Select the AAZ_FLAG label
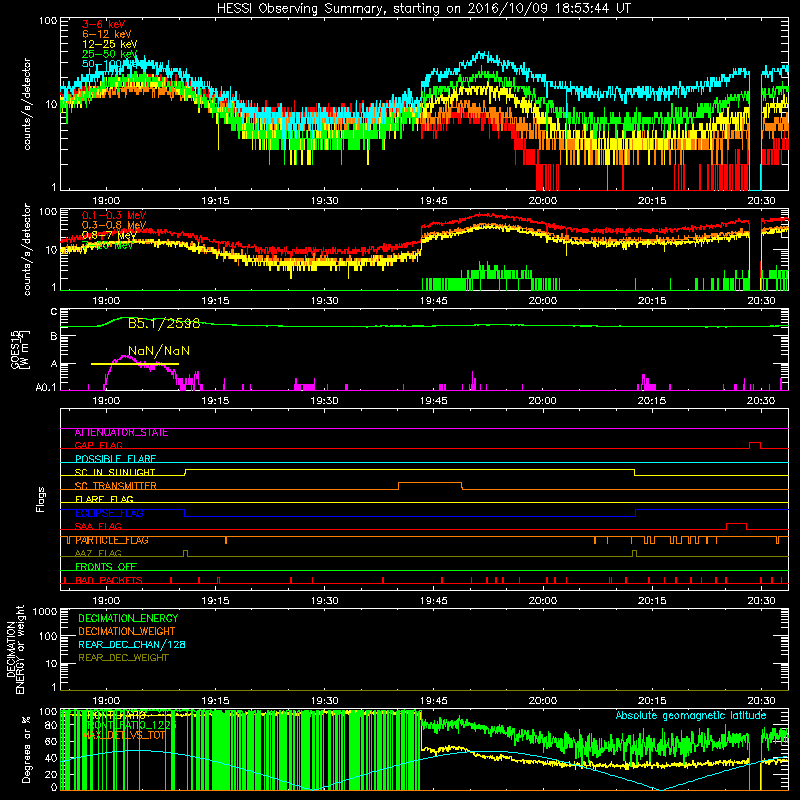 [x=98, y=553]
